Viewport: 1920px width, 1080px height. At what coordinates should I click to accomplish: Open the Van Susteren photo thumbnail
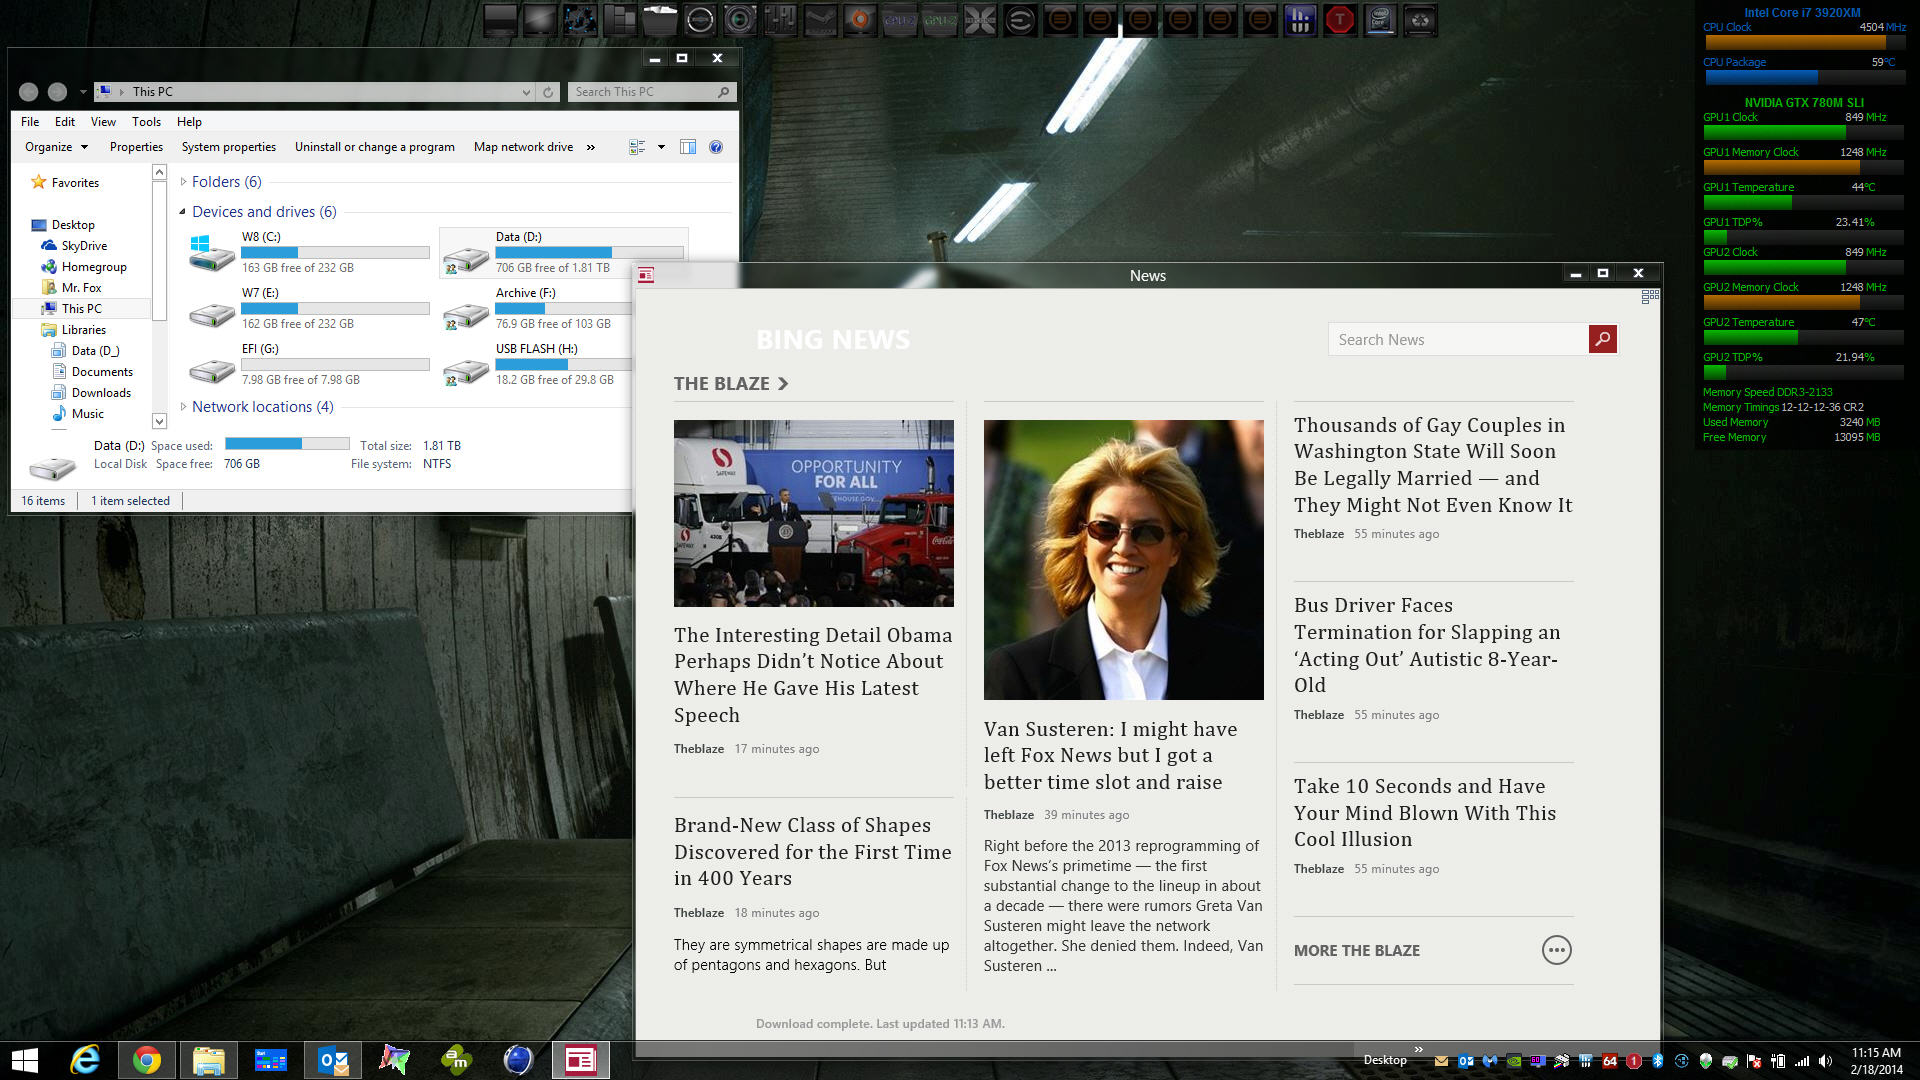coord(1123,559)
